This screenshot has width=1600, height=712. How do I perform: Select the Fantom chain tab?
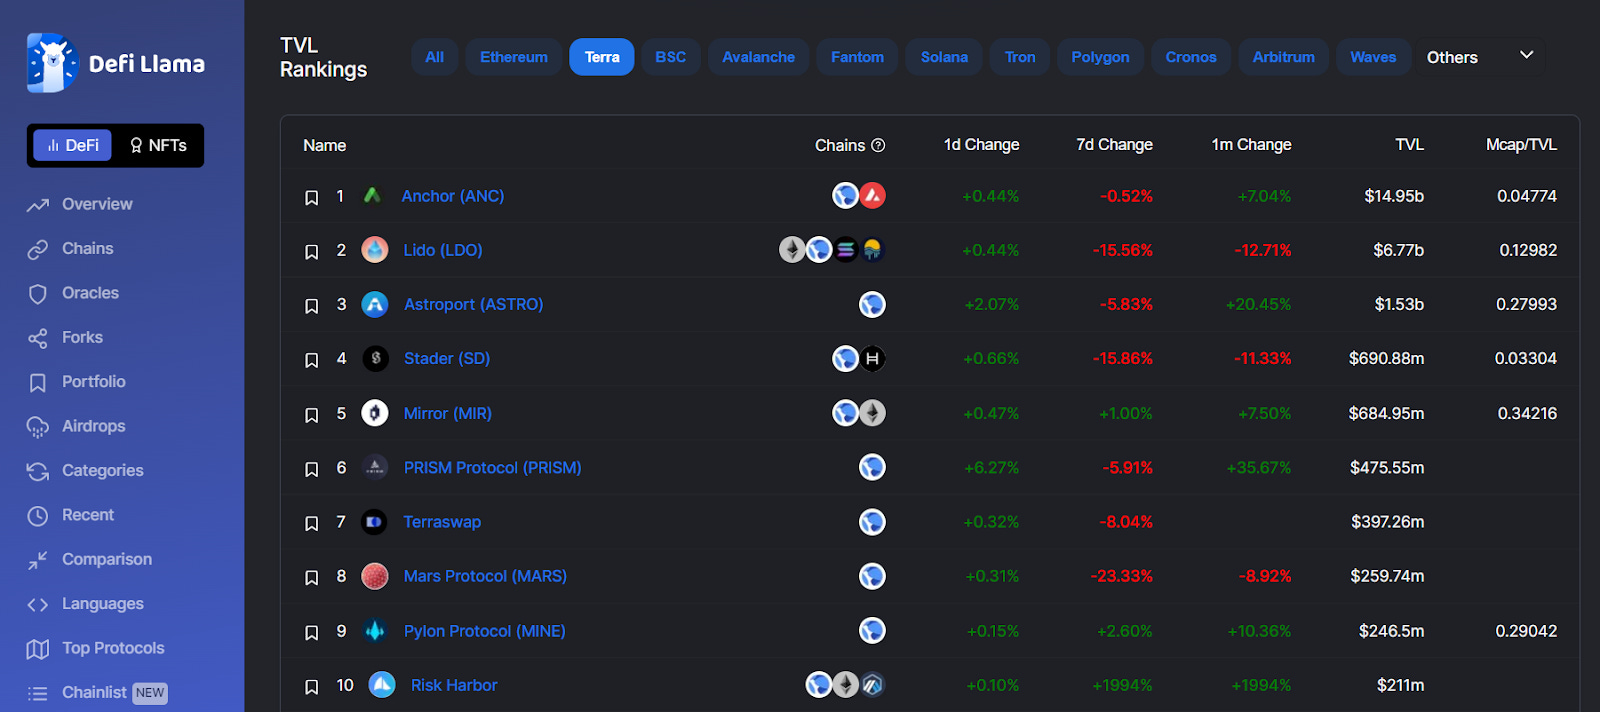pos(857,57)
